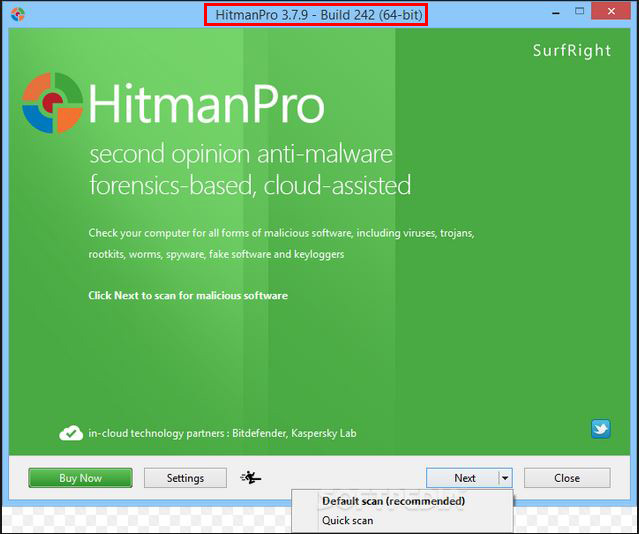Click the Close button
Viewport: 639px width, 534px height.
click(x=567, y=478)
